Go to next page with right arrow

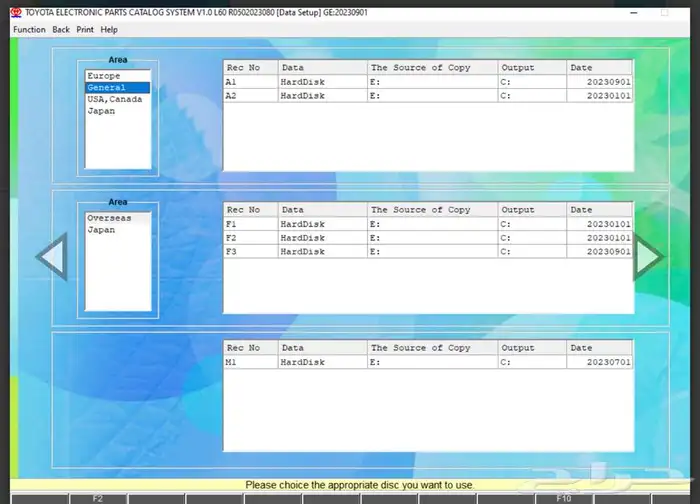coord(649,257)
